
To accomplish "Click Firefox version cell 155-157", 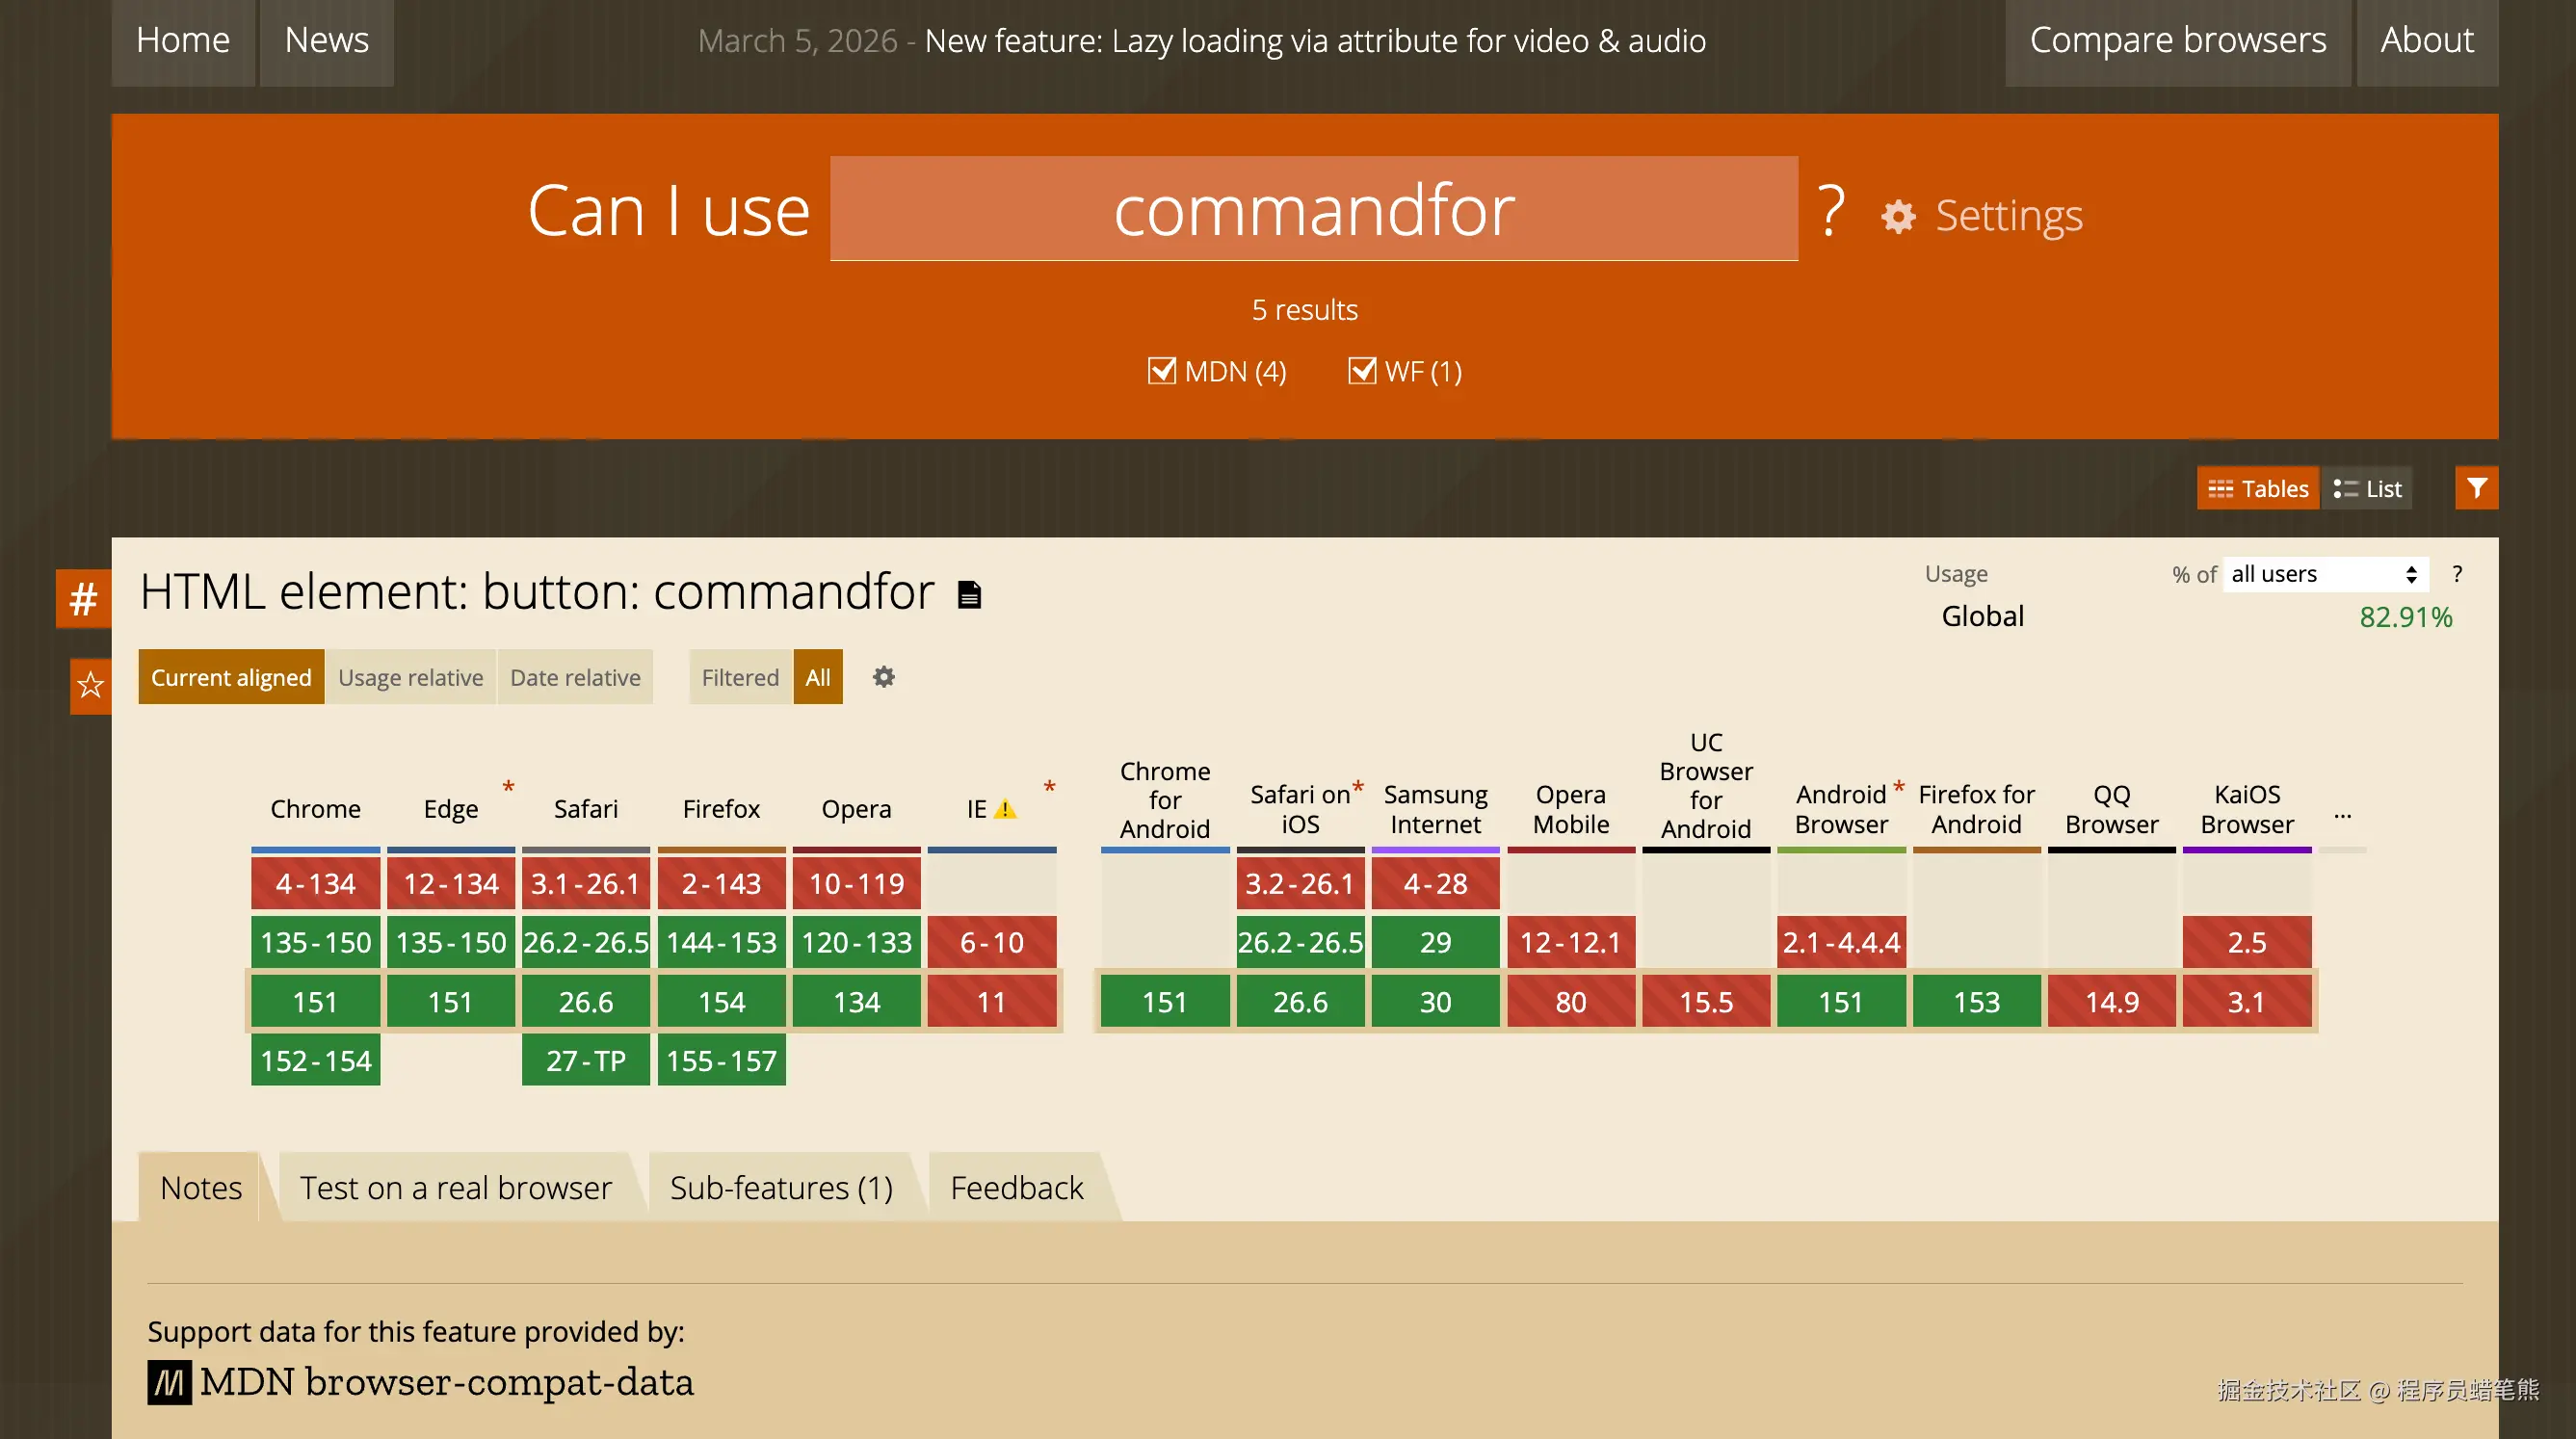I will [x=721, y=1060].
